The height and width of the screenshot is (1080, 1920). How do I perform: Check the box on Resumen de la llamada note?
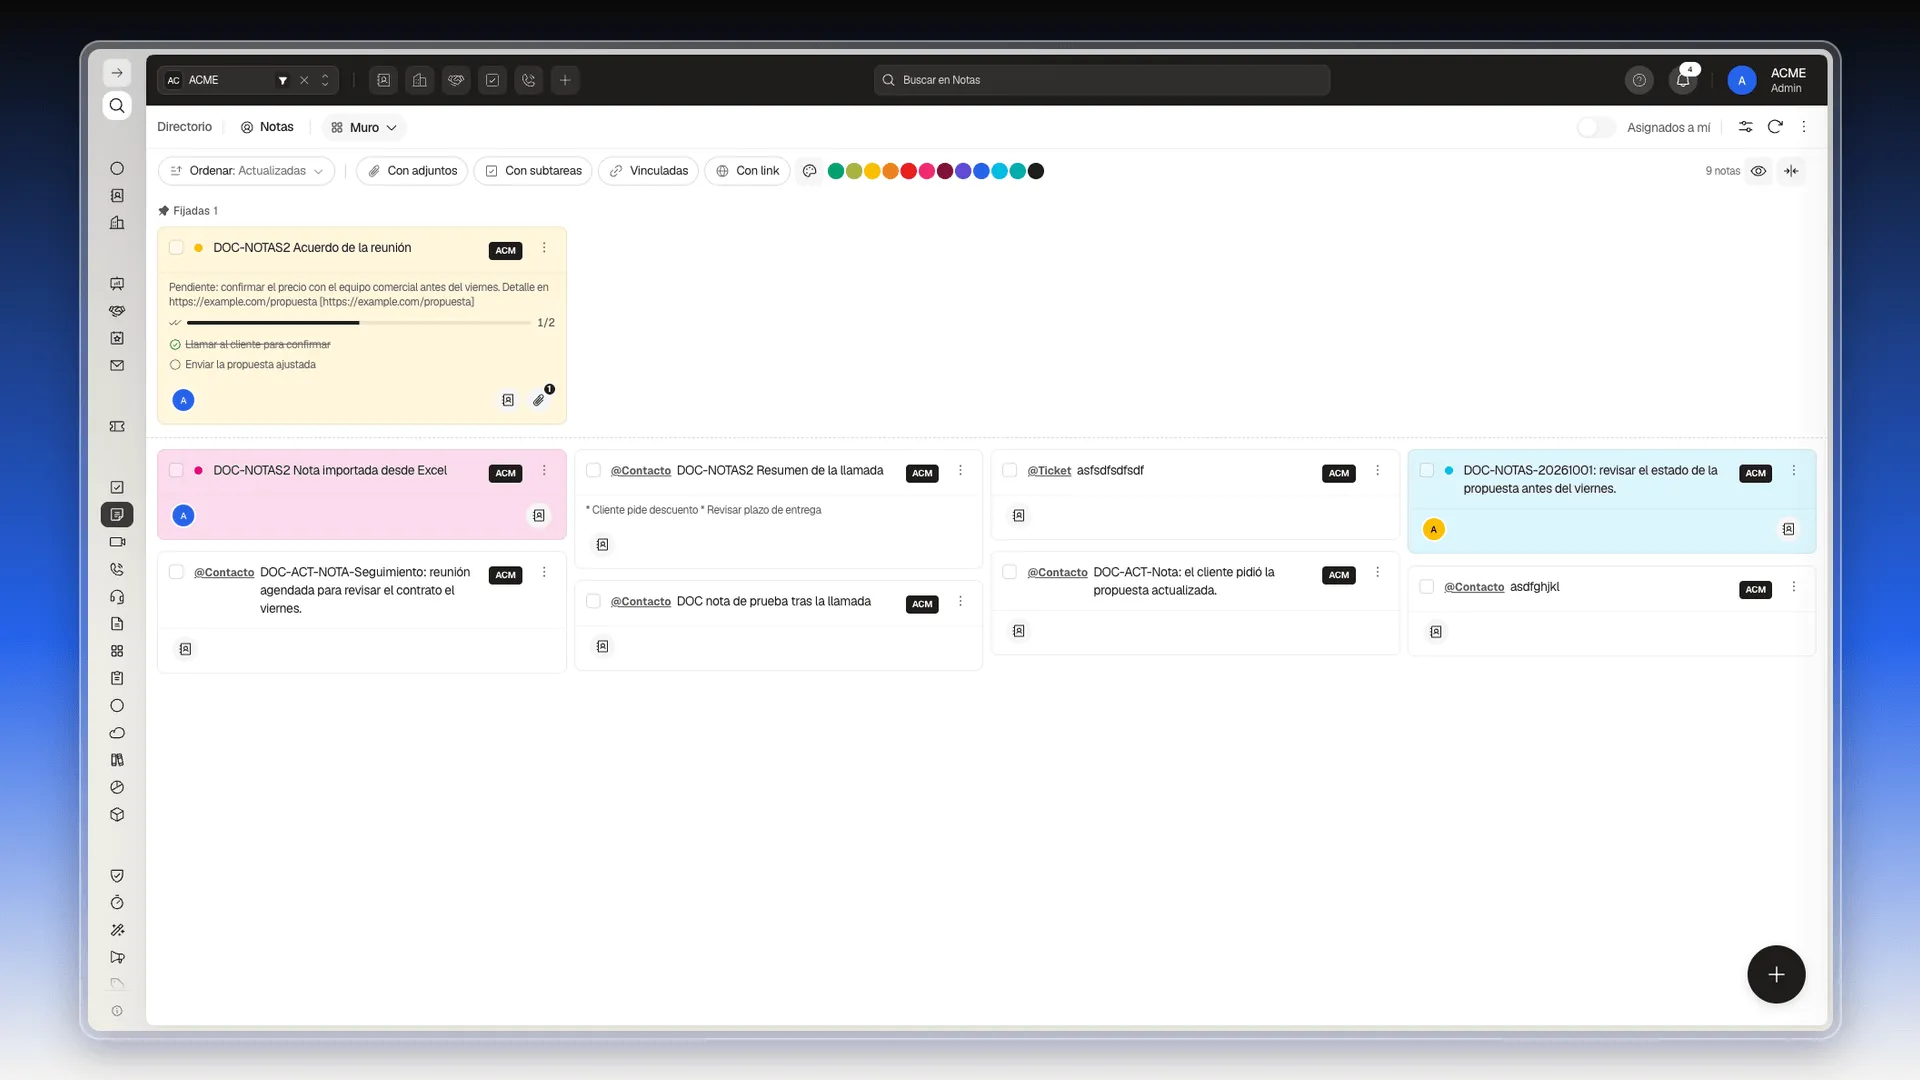[593, 470]
